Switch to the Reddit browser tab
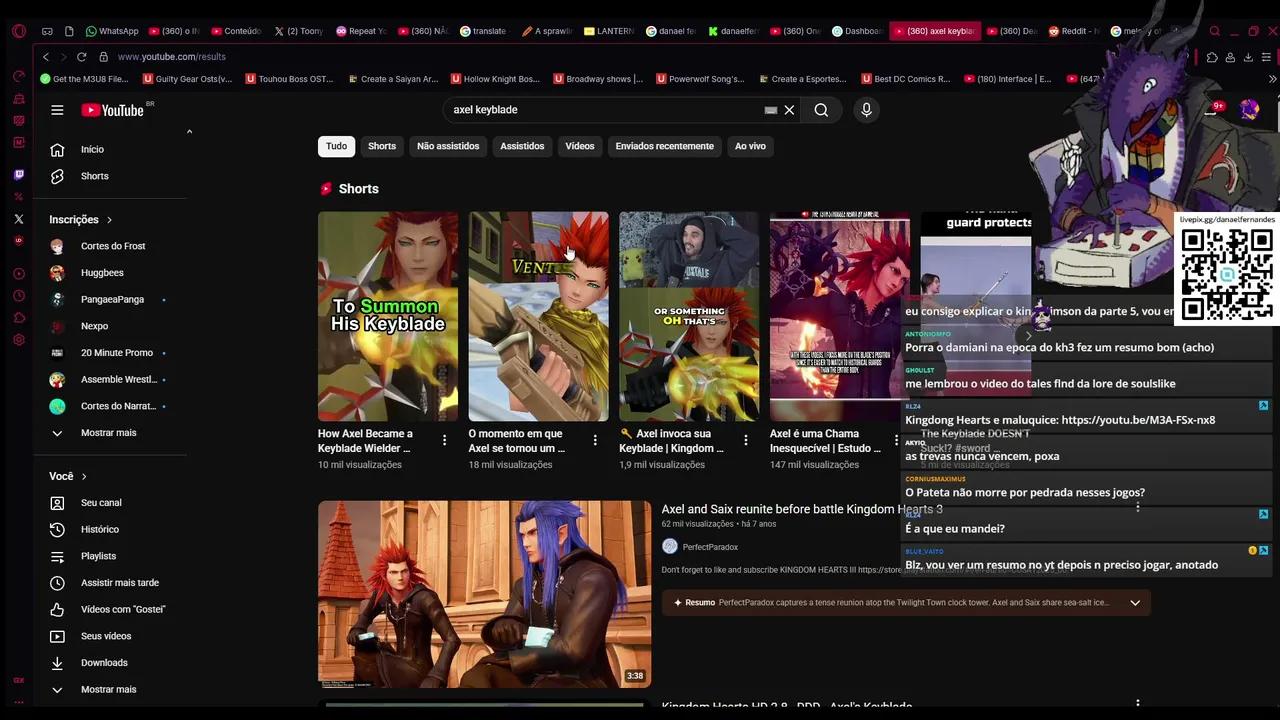Image resolution: width=1280 pixels, height=720 pixels. pos(1073,31)
